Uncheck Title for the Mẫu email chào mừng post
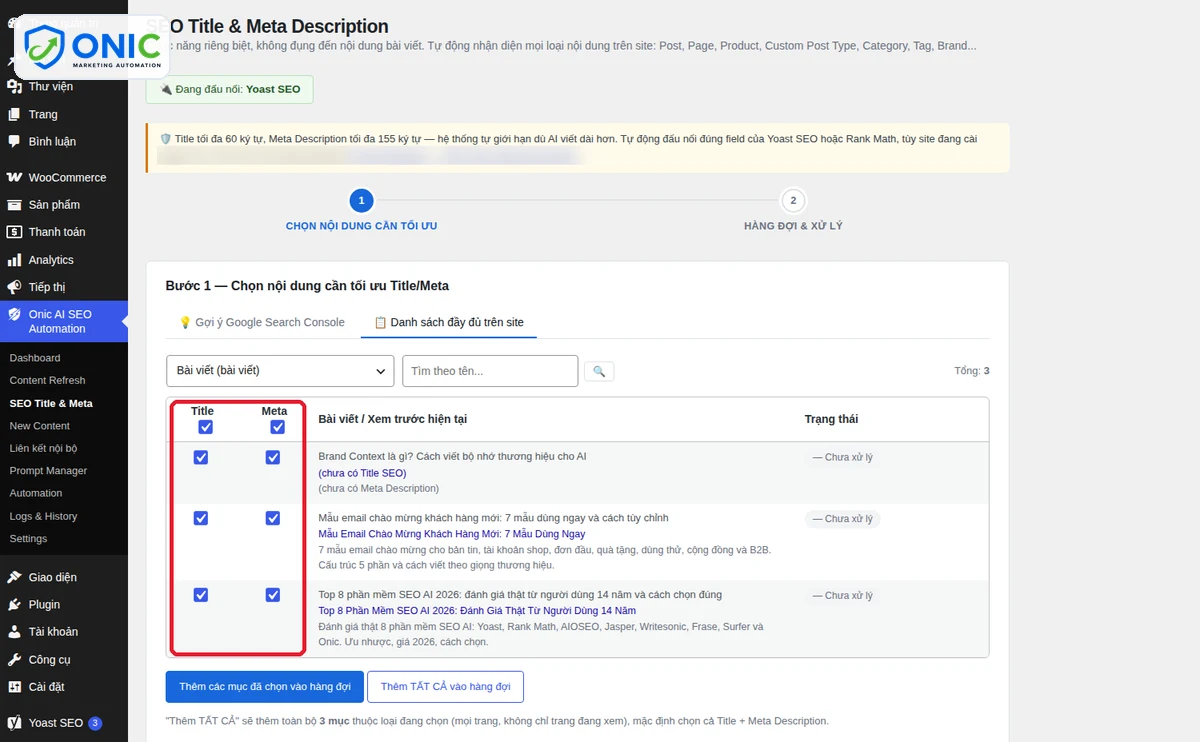Screen dimensions: 1200x742 click(x=201, y=518)
